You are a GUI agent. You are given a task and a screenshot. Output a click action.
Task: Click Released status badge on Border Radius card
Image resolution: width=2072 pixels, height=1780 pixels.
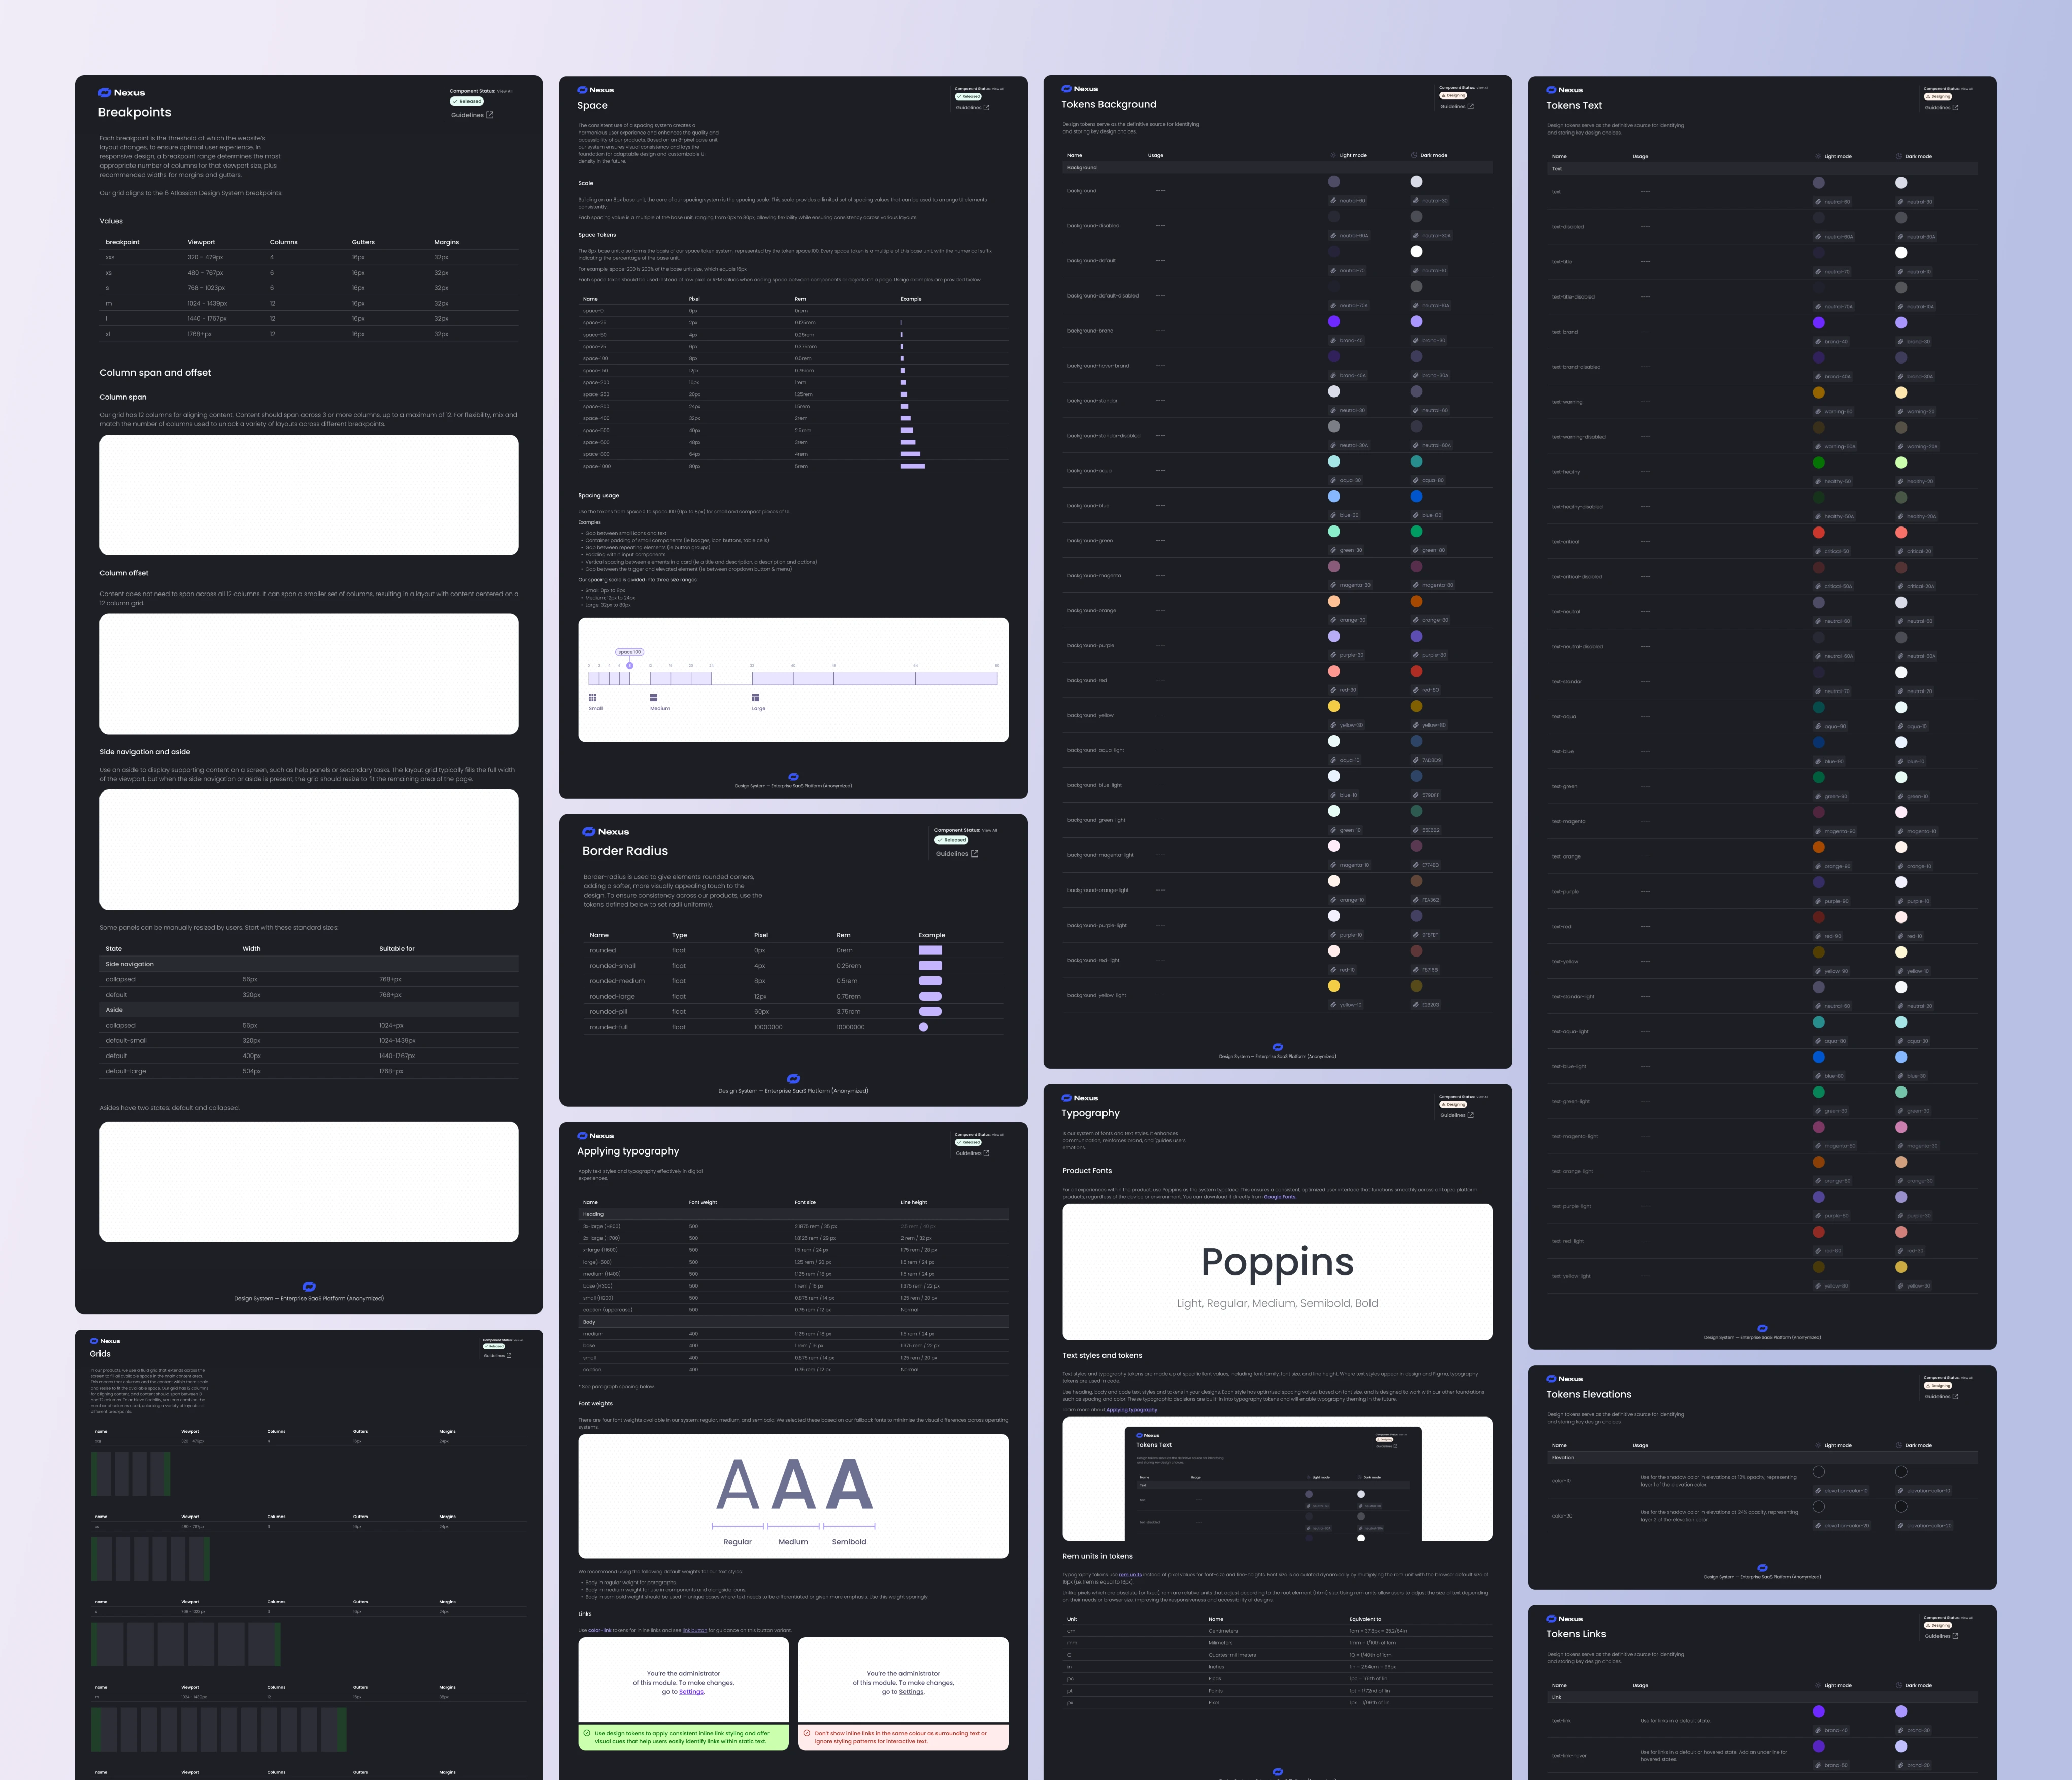(952, 840)
